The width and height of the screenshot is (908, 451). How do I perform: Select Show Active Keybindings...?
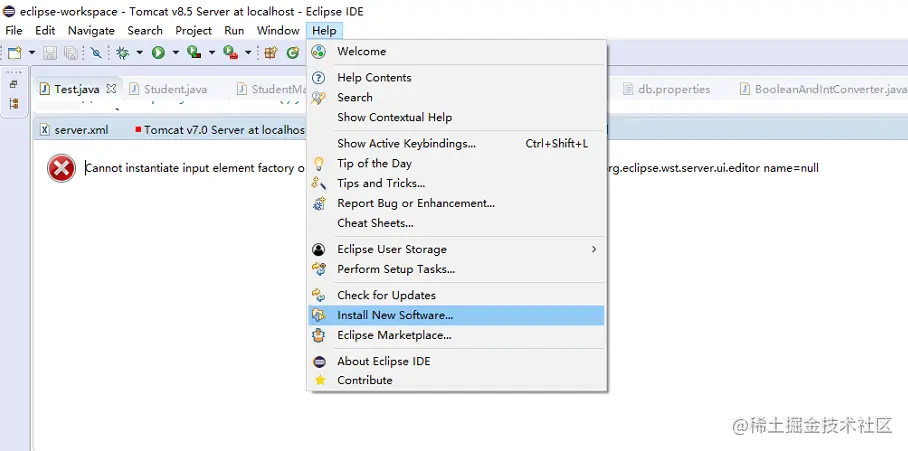[456, 144]
